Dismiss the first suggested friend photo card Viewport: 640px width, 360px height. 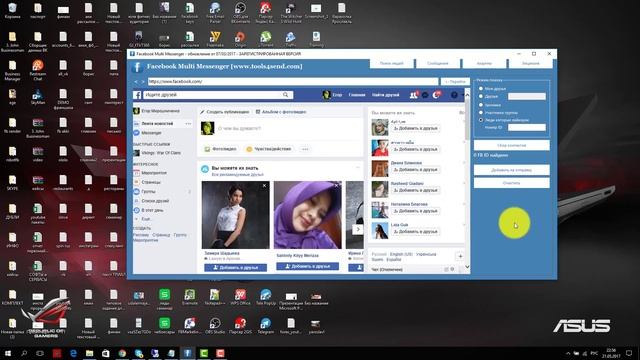264,186
